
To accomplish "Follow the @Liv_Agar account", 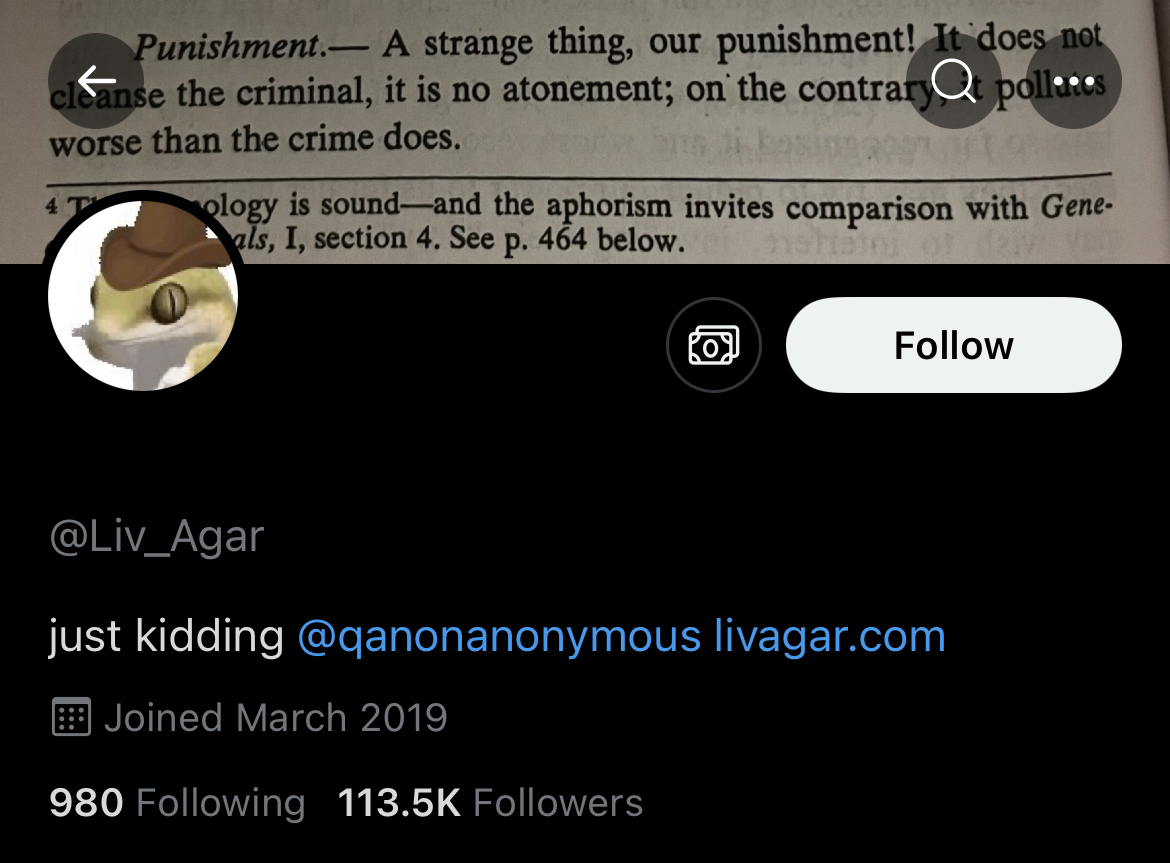I will pyautogui.click(x=954, y=345).
